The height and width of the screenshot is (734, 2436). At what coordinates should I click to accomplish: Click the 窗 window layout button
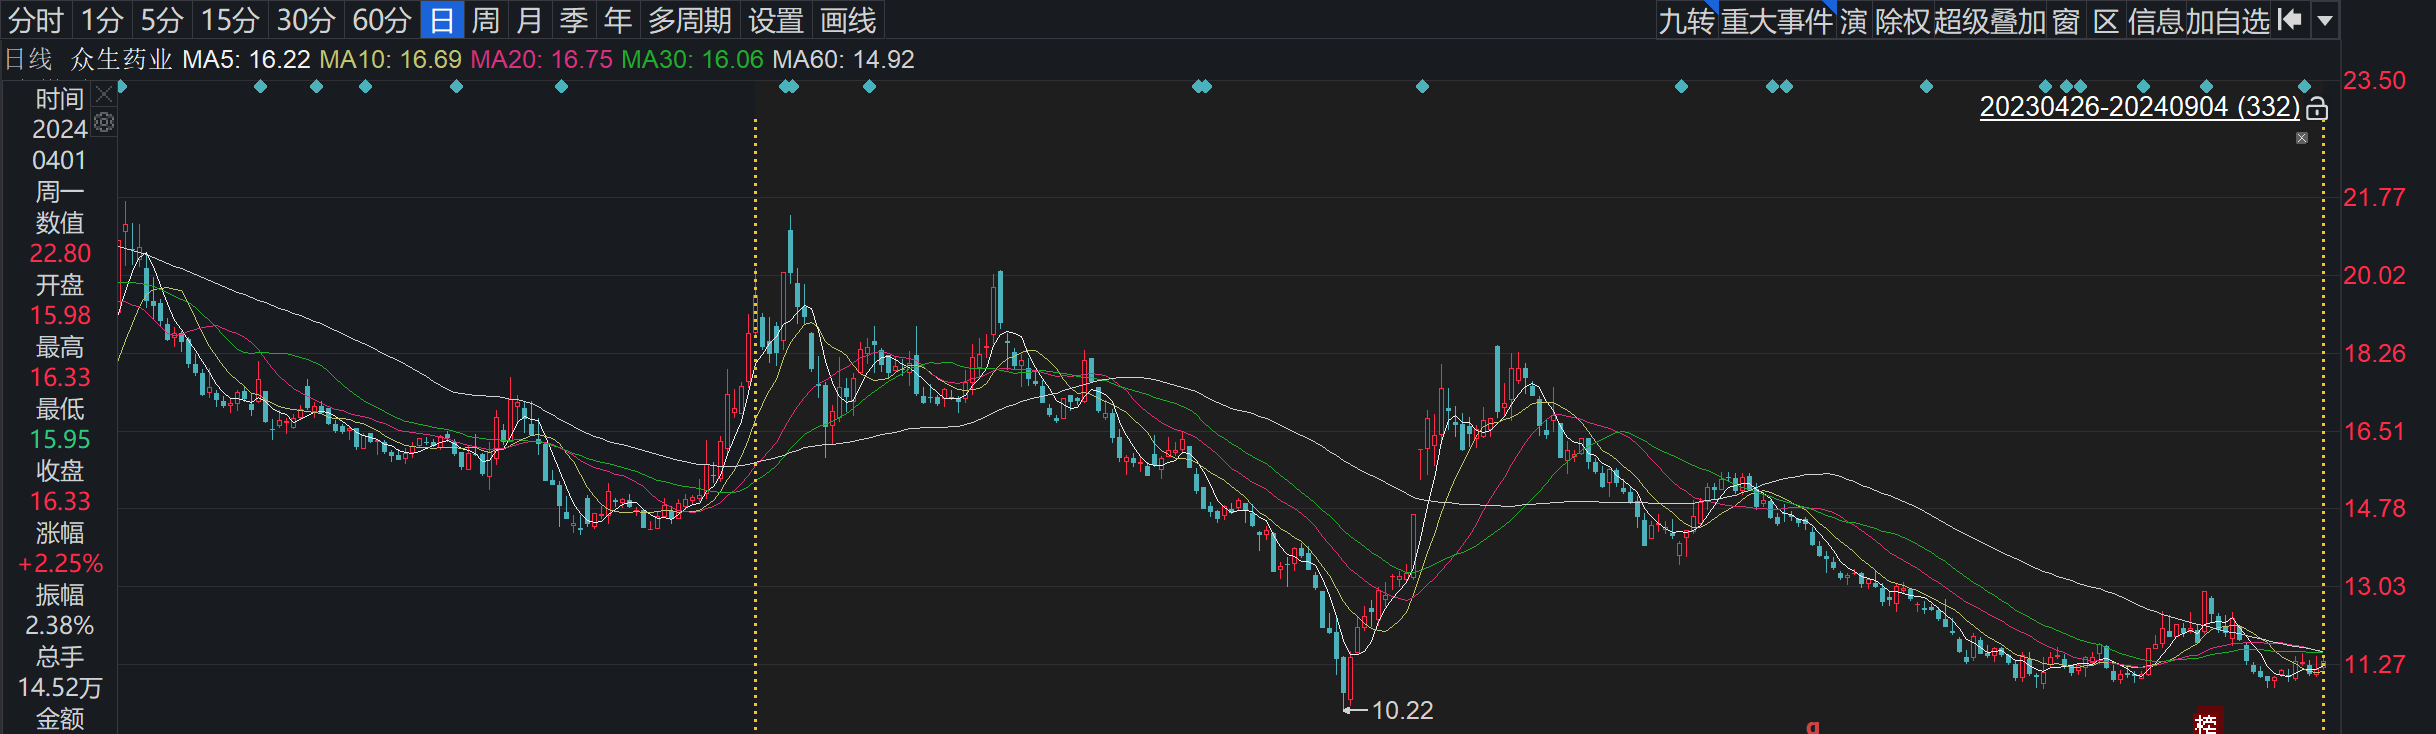[2066, 21]
